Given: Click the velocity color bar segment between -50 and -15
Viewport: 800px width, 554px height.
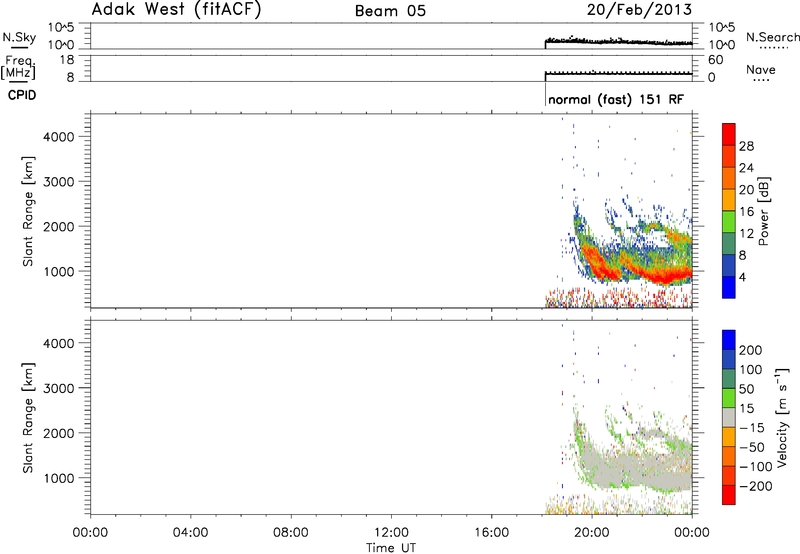Looking at the screenshot, I should point(729,437).
